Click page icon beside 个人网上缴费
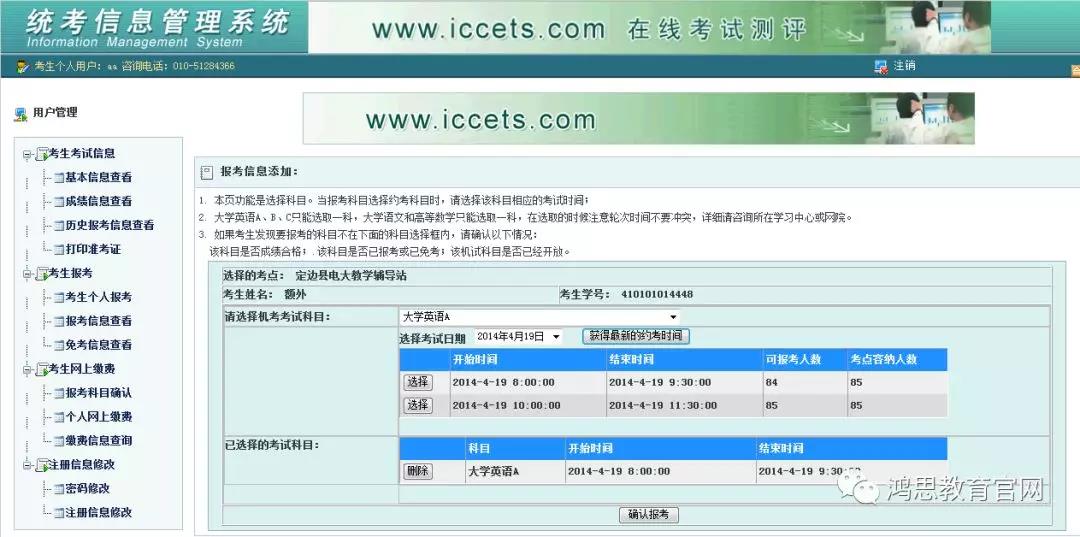The width and height of the screenshot is (1080, 537). coord(59,418)
